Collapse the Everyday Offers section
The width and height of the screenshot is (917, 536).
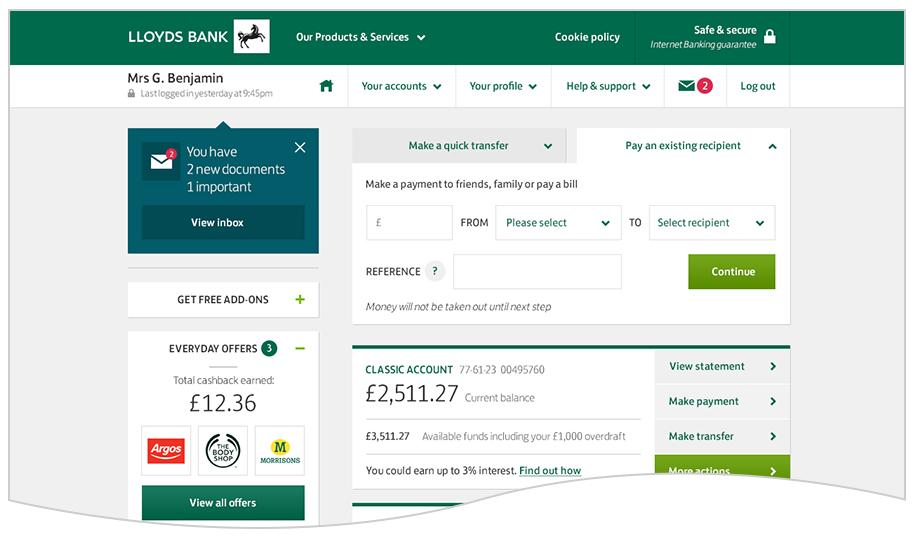[300, 348]
